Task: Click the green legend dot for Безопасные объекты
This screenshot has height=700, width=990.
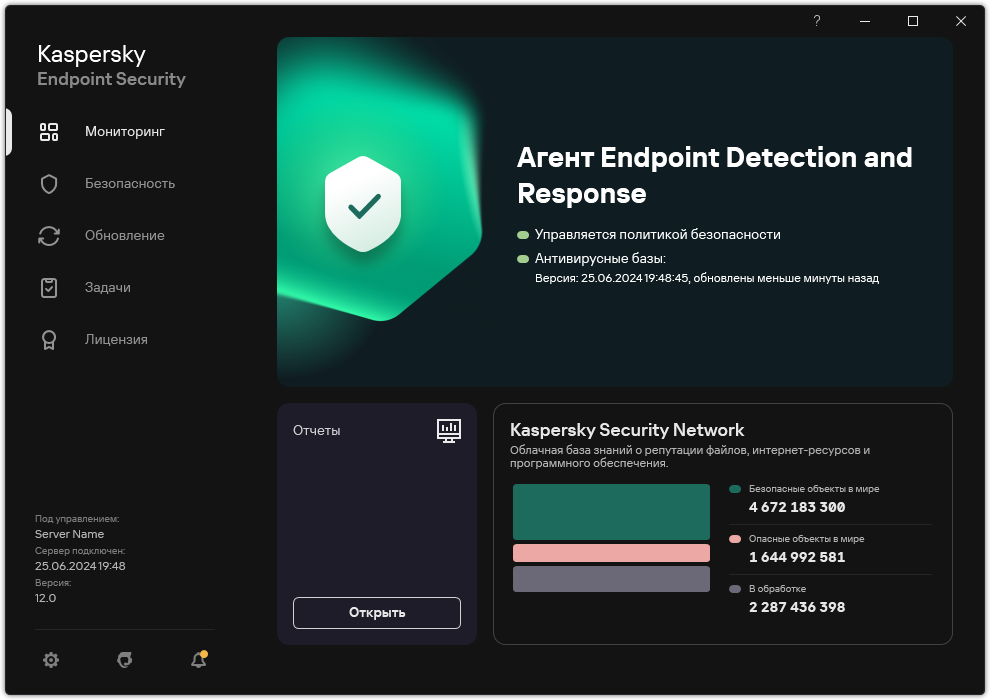Action: (735, 489)
